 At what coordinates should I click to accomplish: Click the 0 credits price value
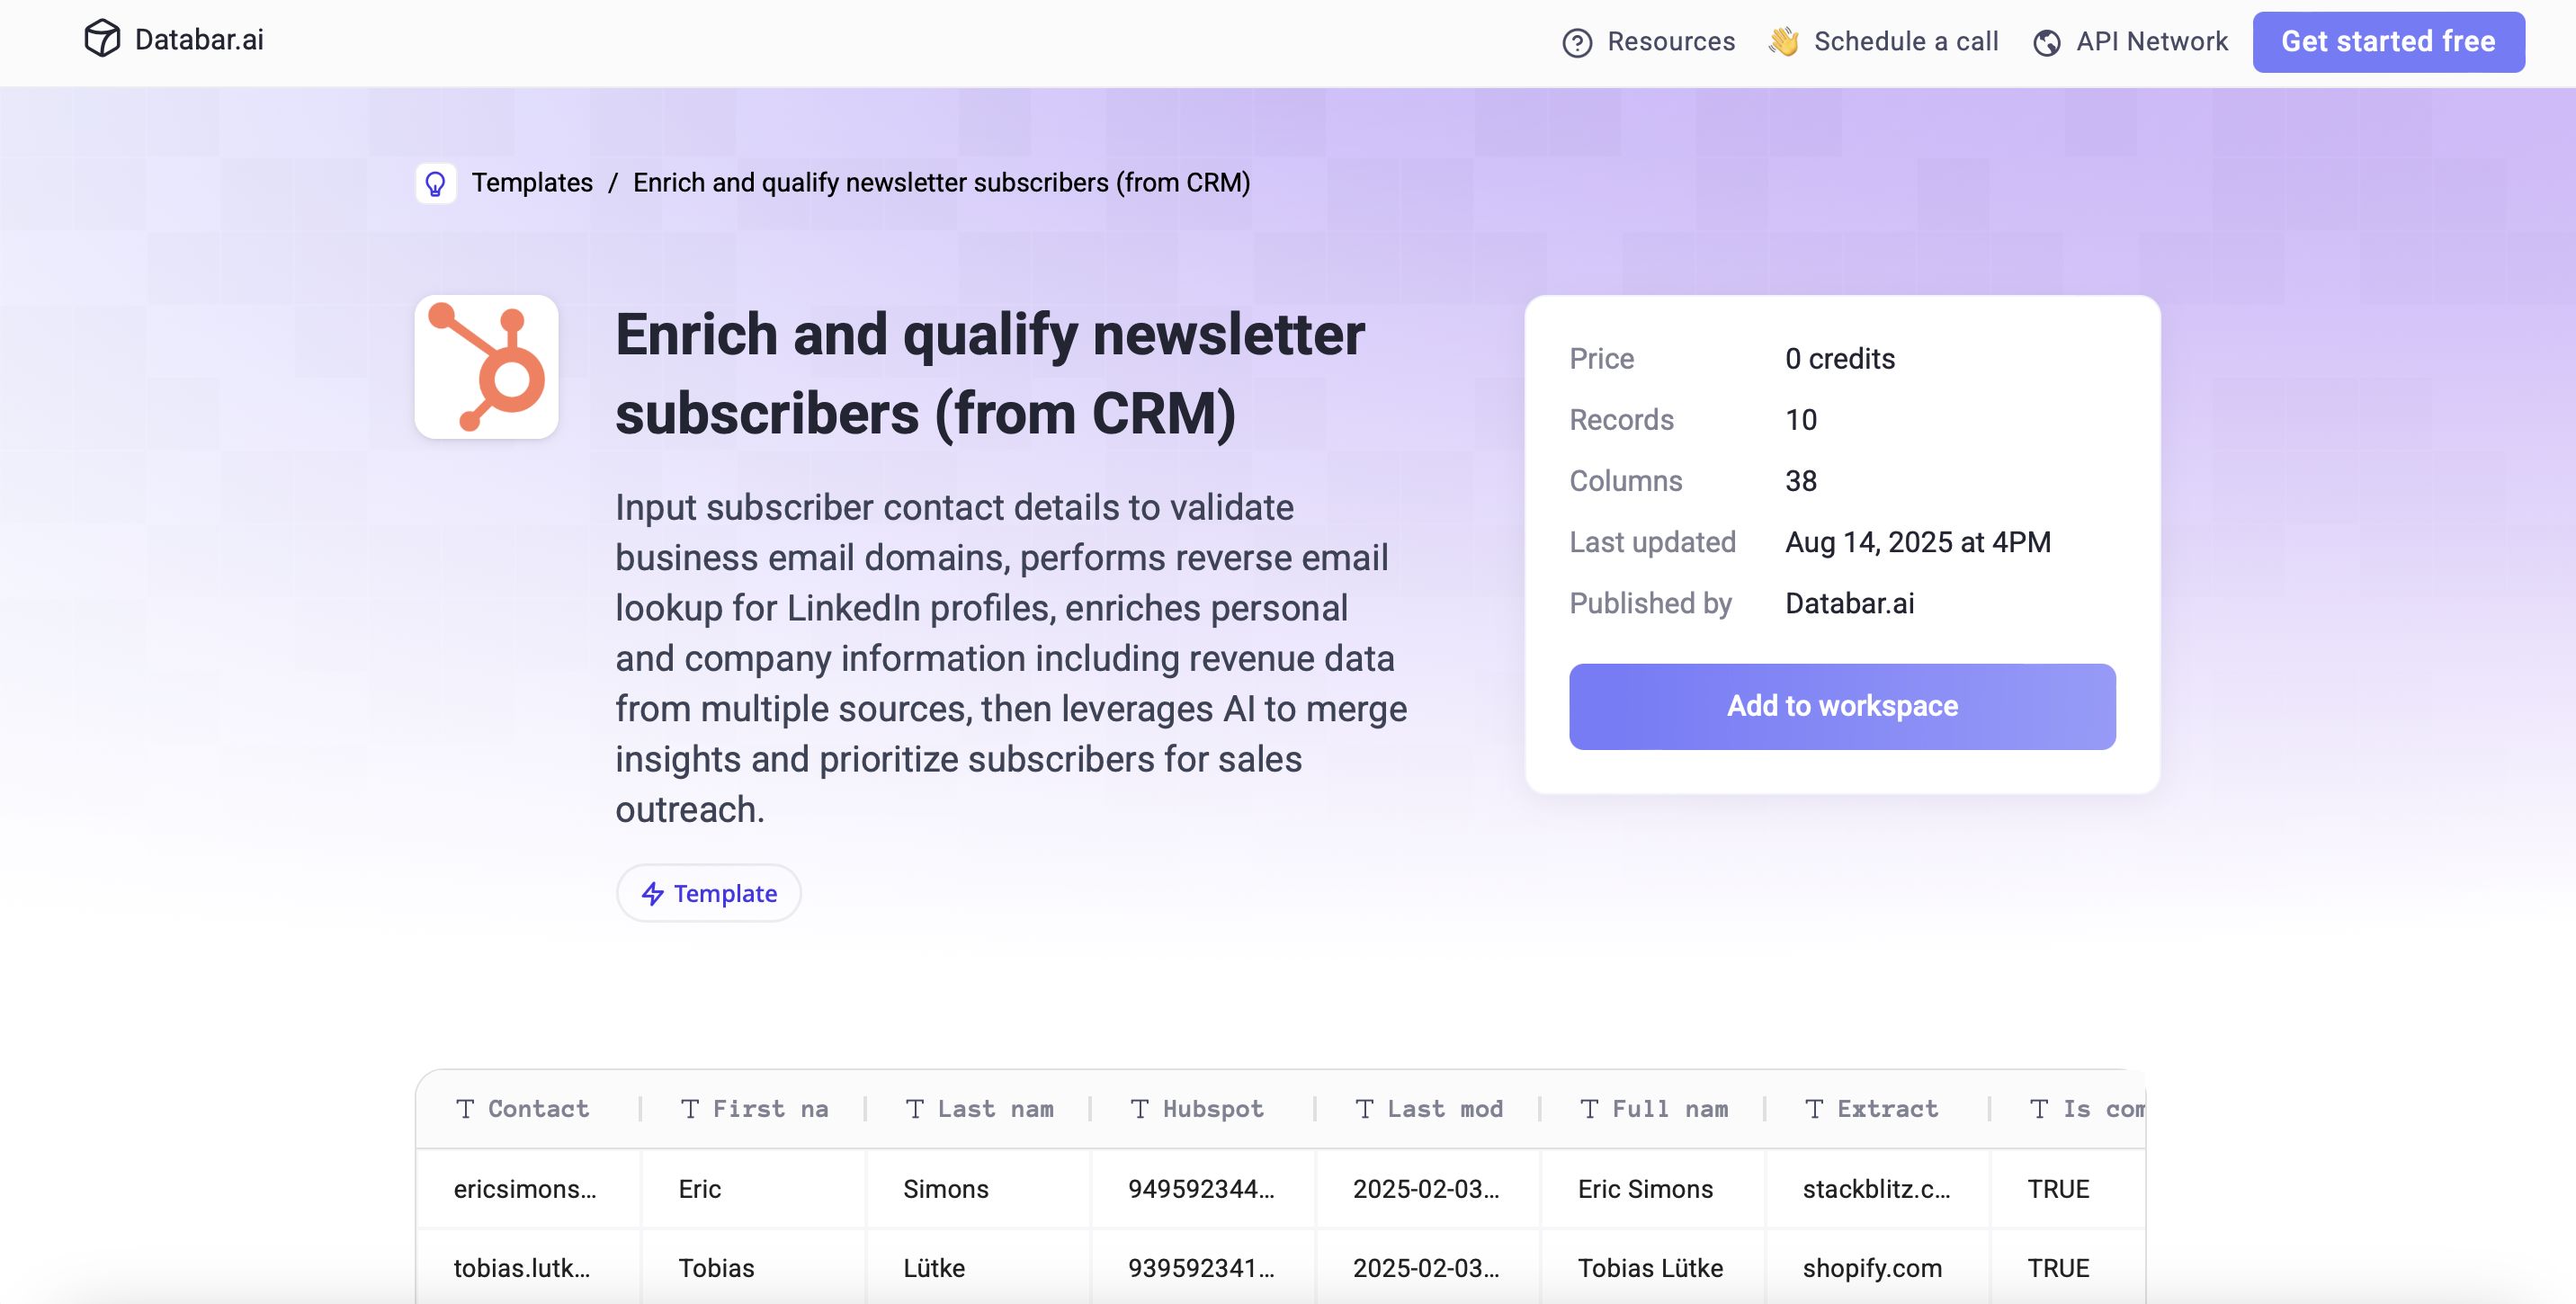(x=1840, y=359)
